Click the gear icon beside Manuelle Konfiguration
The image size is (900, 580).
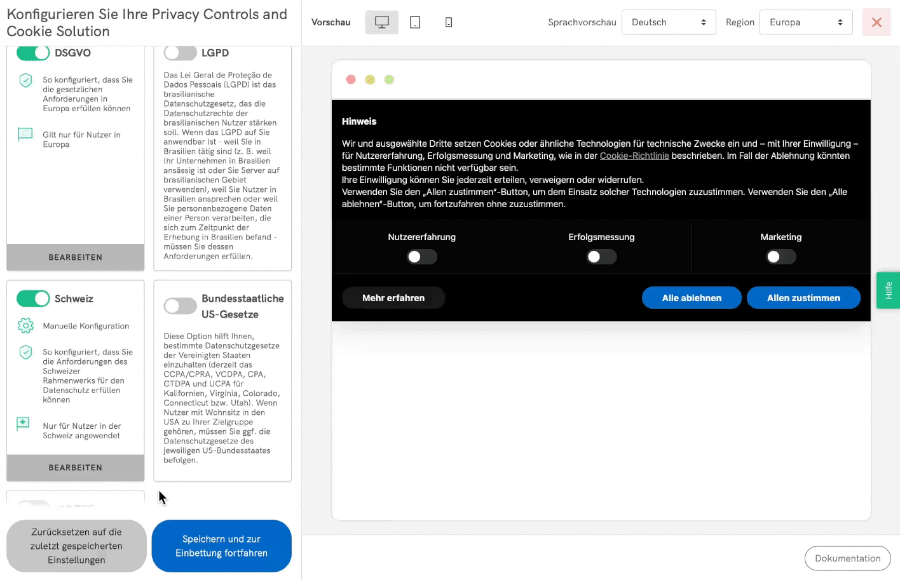tap(26, 326)
